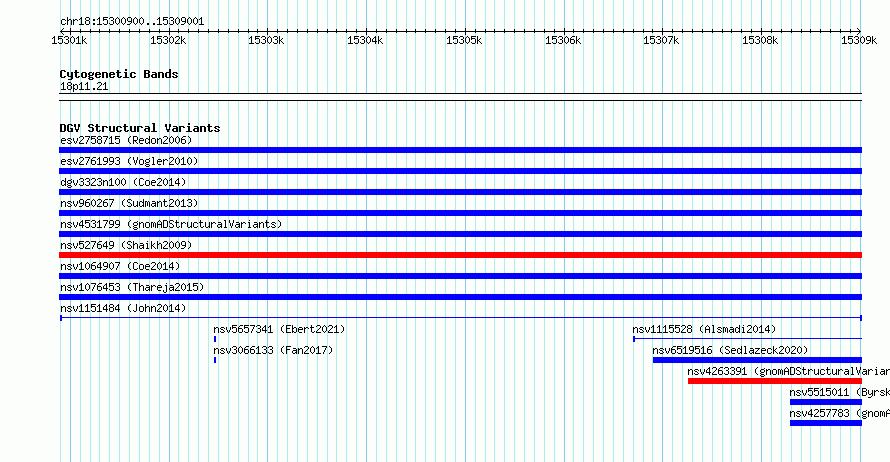Viewport: 890px width, 462px height.
Task: Click the 15309k ruler label
Action: (859, 40)
